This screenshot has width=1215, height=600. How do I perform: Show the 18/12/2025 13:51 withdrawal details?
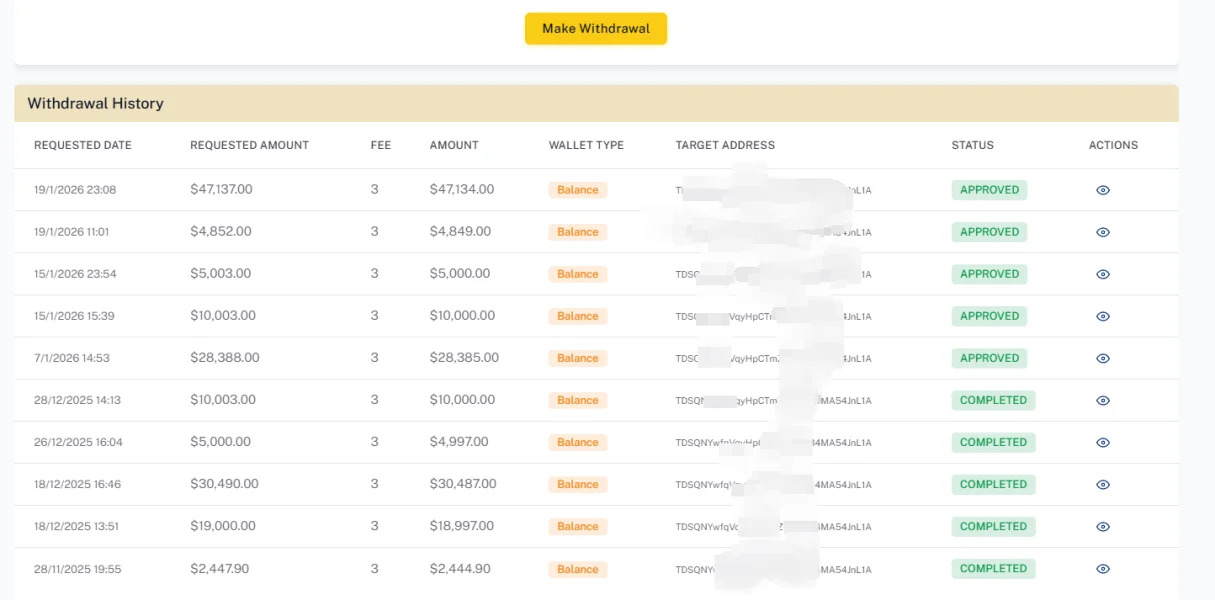click(1103, 526)
